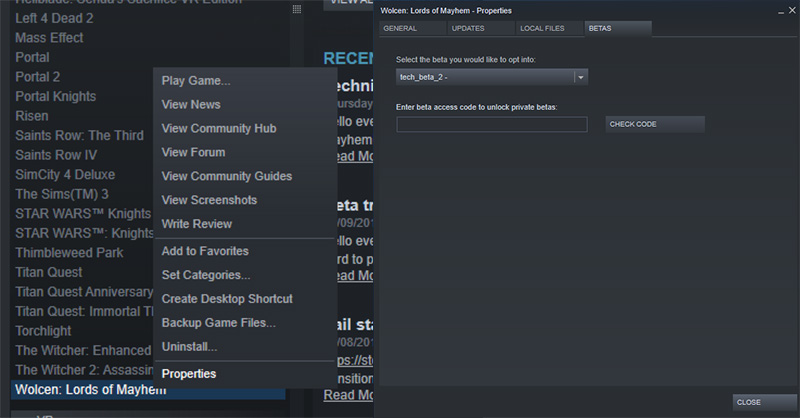Choose Add to Favorites

[205, 251]
